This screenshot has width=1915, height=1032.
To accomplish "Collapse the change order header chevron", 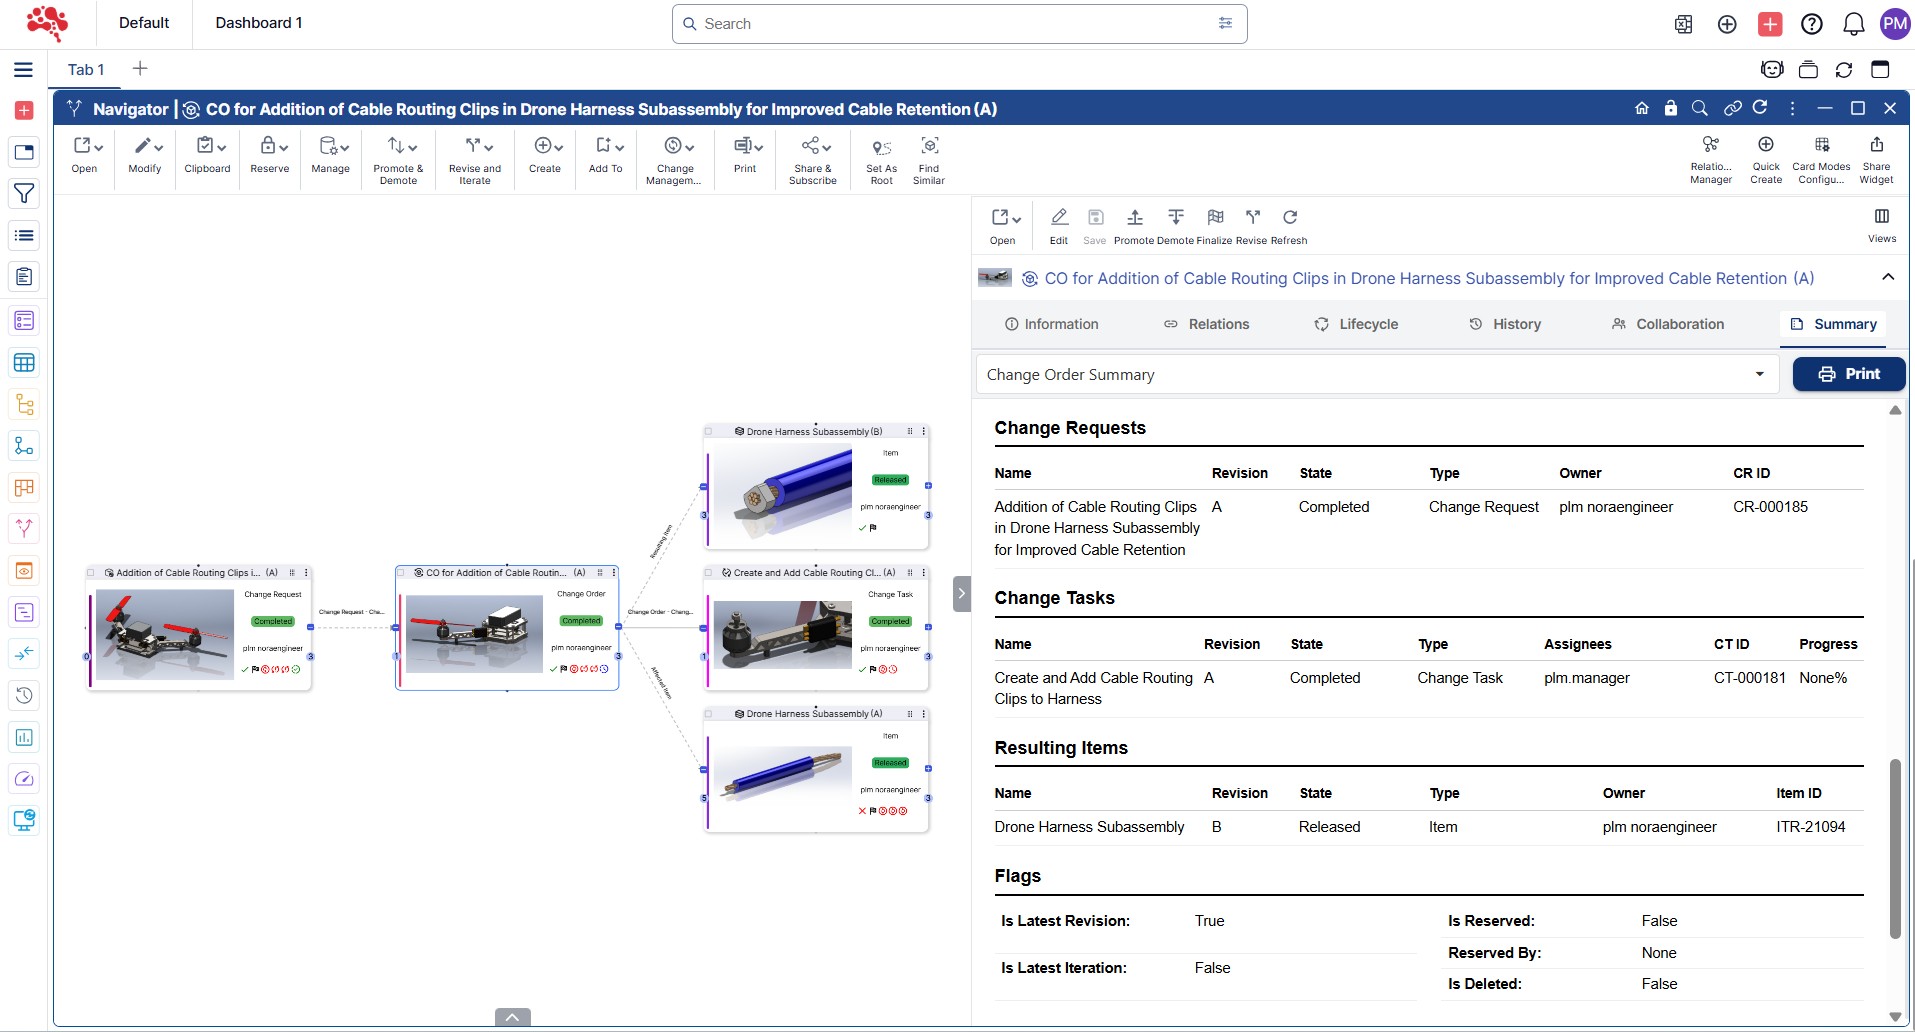I will click(1887, 278).
